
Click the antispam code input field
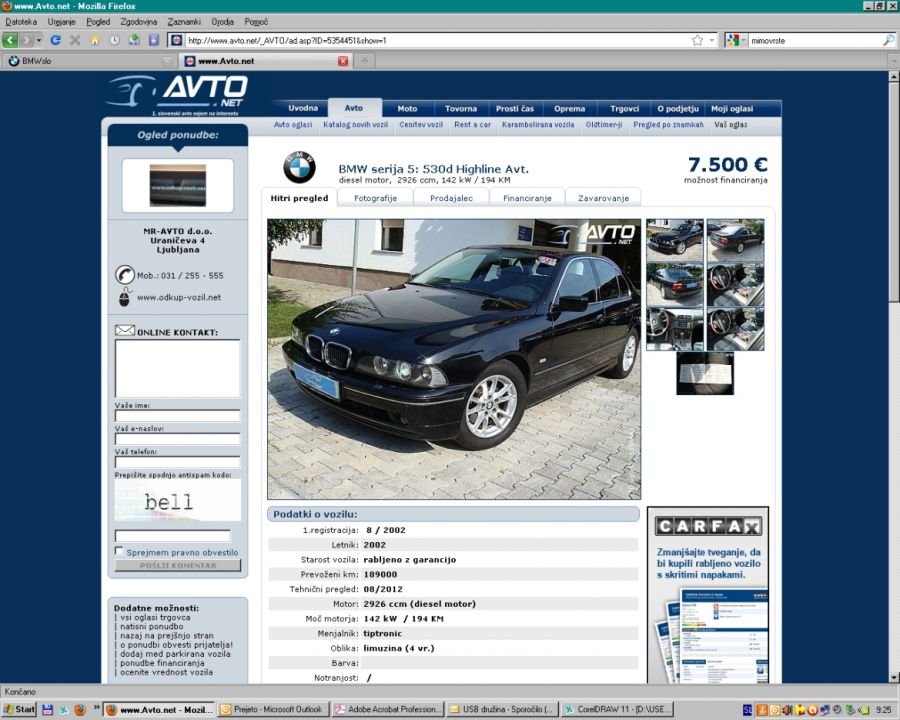tap(173, 536)
